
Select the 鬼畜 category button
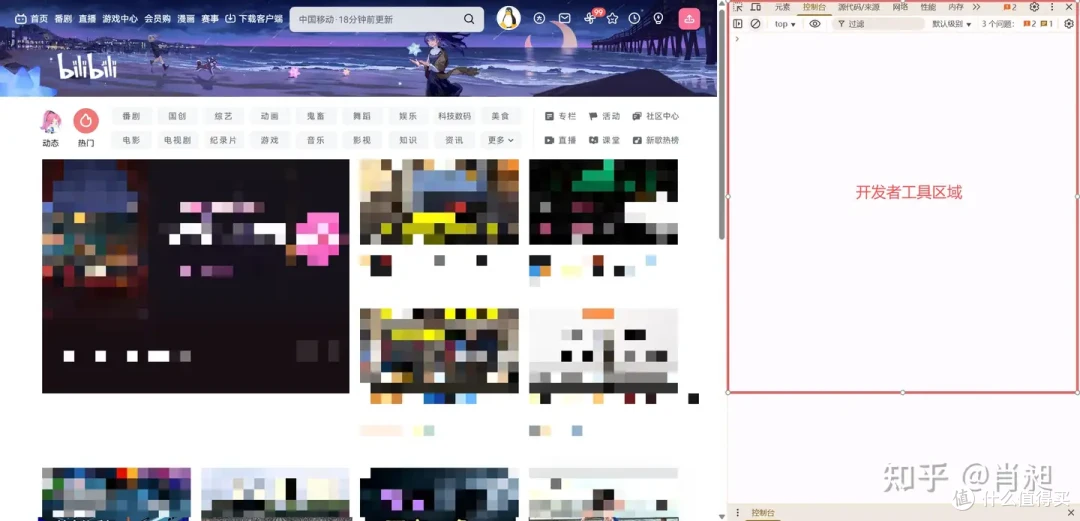coord(315,116)
